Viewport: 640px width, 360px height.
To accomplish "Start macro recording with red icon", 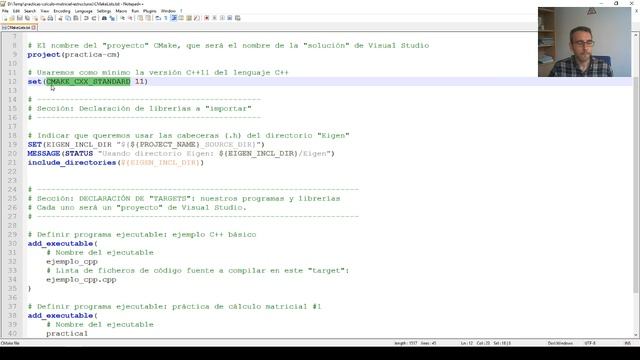I will [207, 18].
